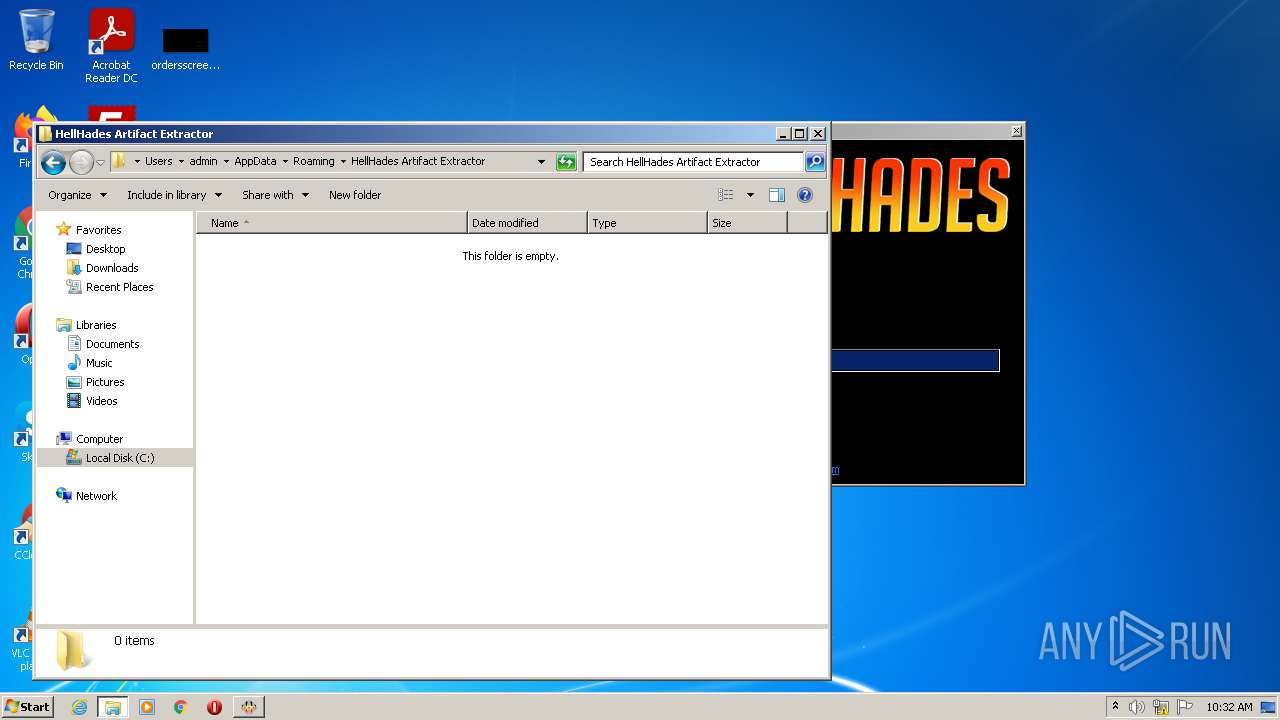
Task: Open Opera from the taskbar
Action: [214, 707]
